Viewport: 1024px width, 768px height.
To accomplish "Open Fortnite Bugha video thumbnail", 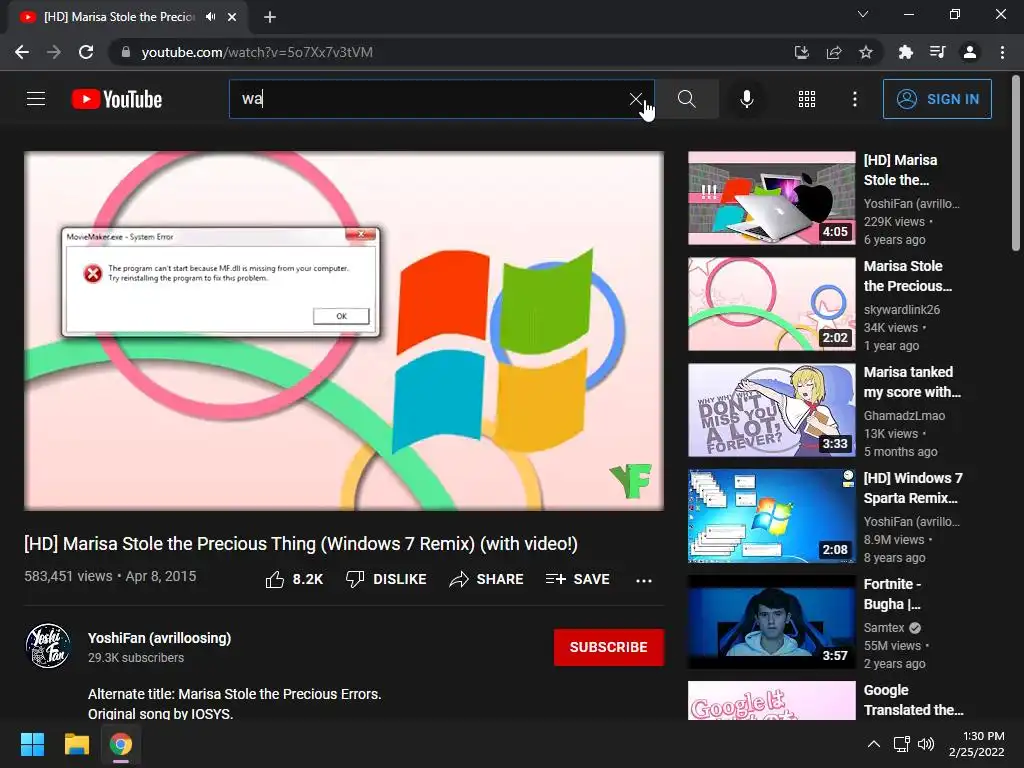I will (772, 622).
